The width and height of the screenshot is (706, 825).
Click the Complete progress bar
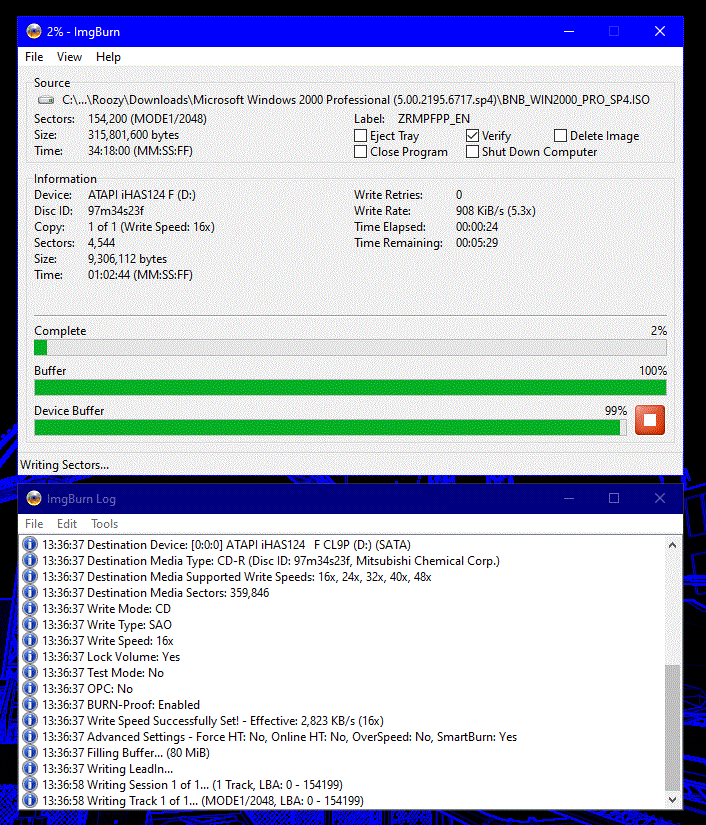[x=350, y=348]
